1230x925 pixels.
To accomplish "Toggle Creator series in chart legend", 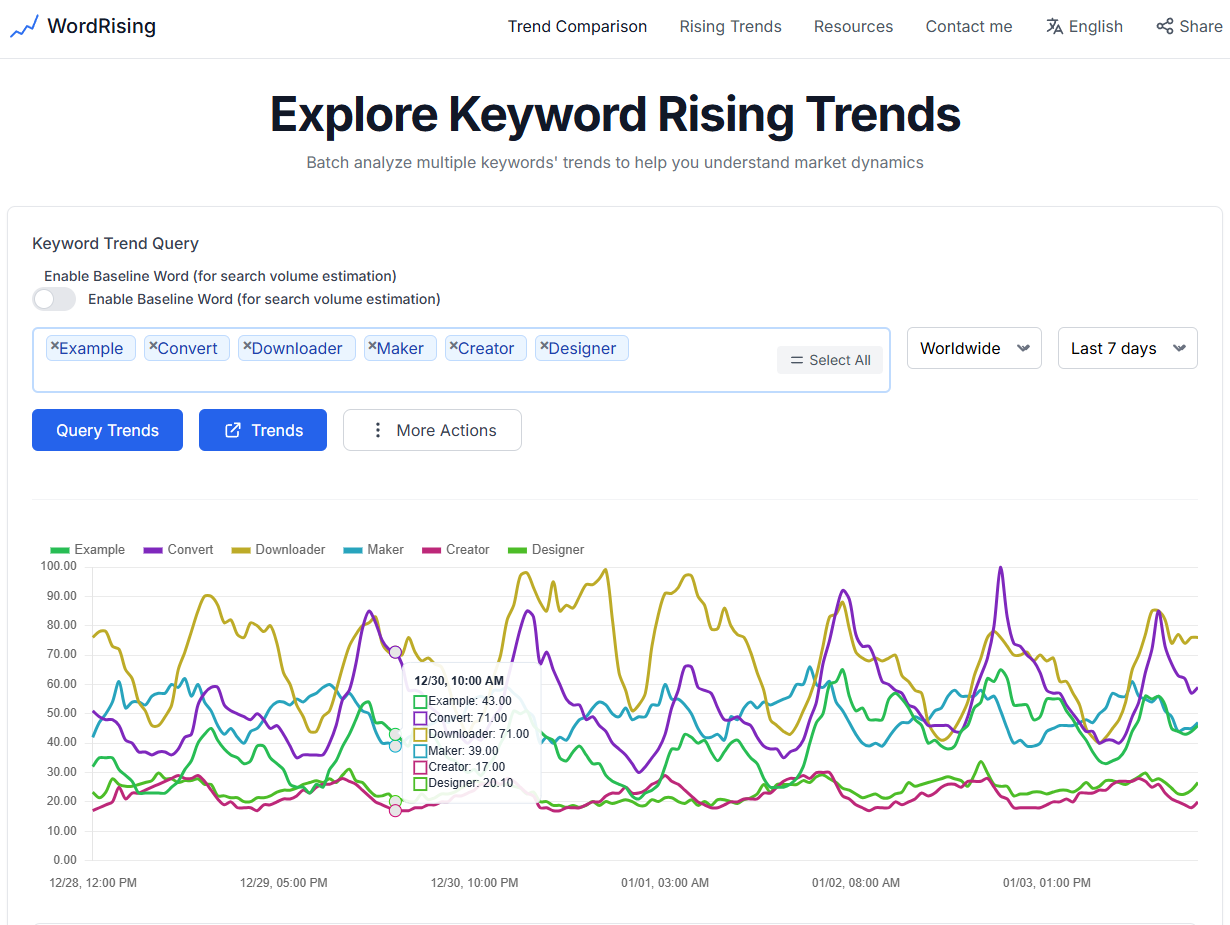I will [x=455, y=549].
